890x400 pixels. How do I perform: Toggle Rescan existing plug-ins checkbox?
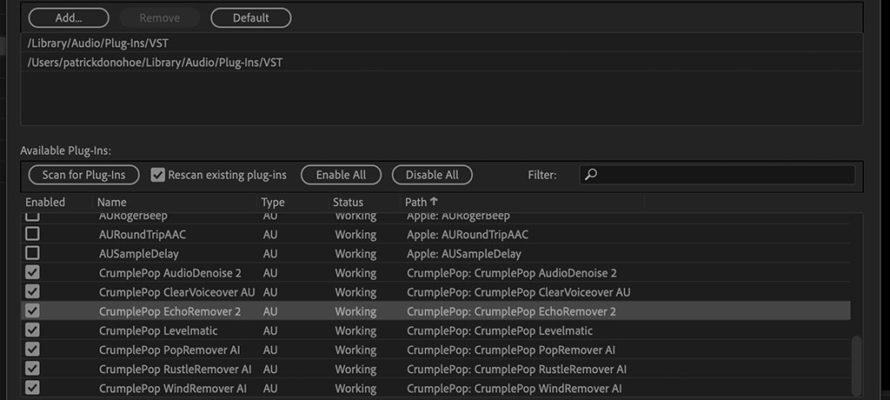[x=158, y=175]
